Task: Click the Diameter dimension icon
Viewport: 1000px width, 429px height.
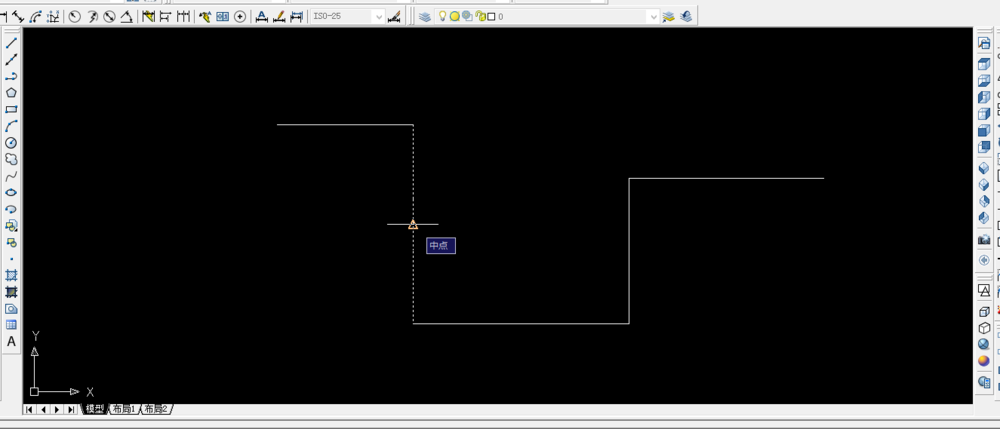Action: 109,17
